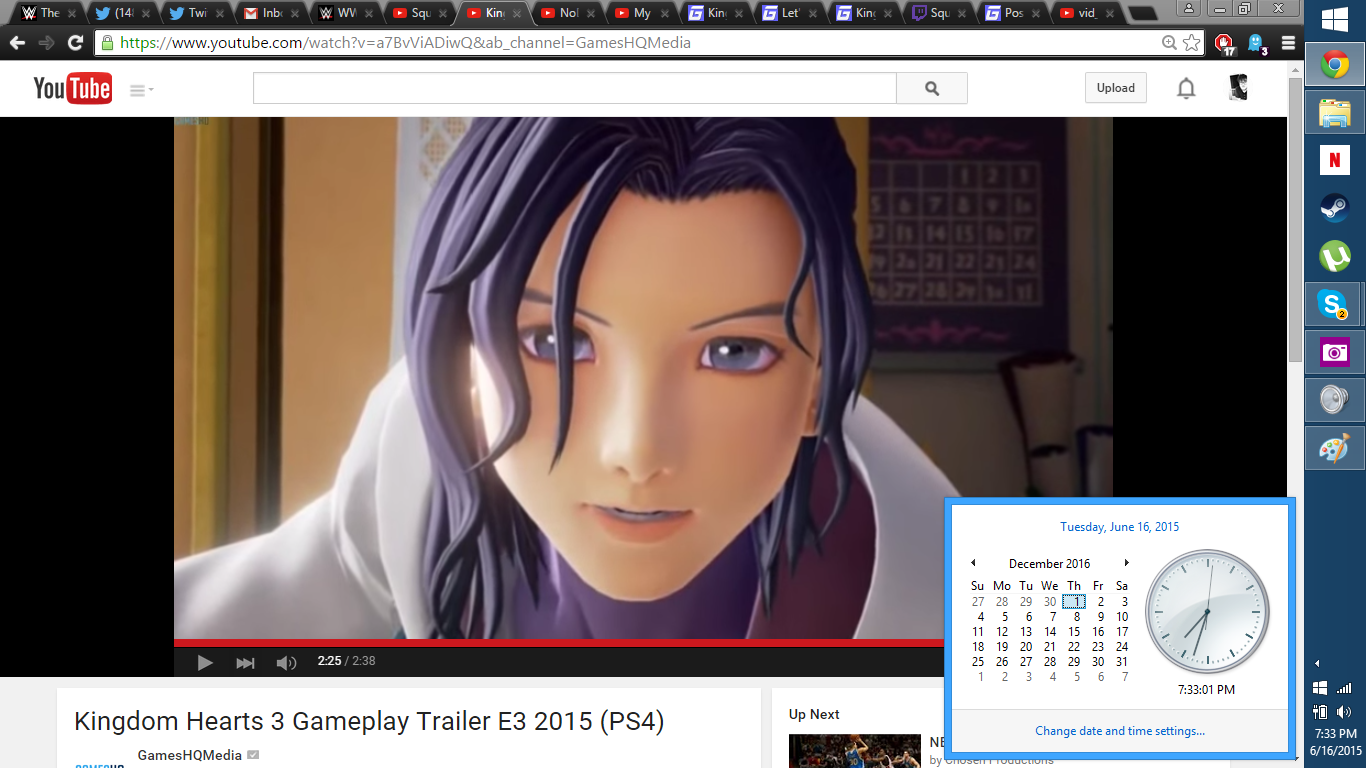
Task: Click the video title Kingdom Hearts 3 Gameplay Trailer
Action: pyautogui.click(x=370, y=721)
